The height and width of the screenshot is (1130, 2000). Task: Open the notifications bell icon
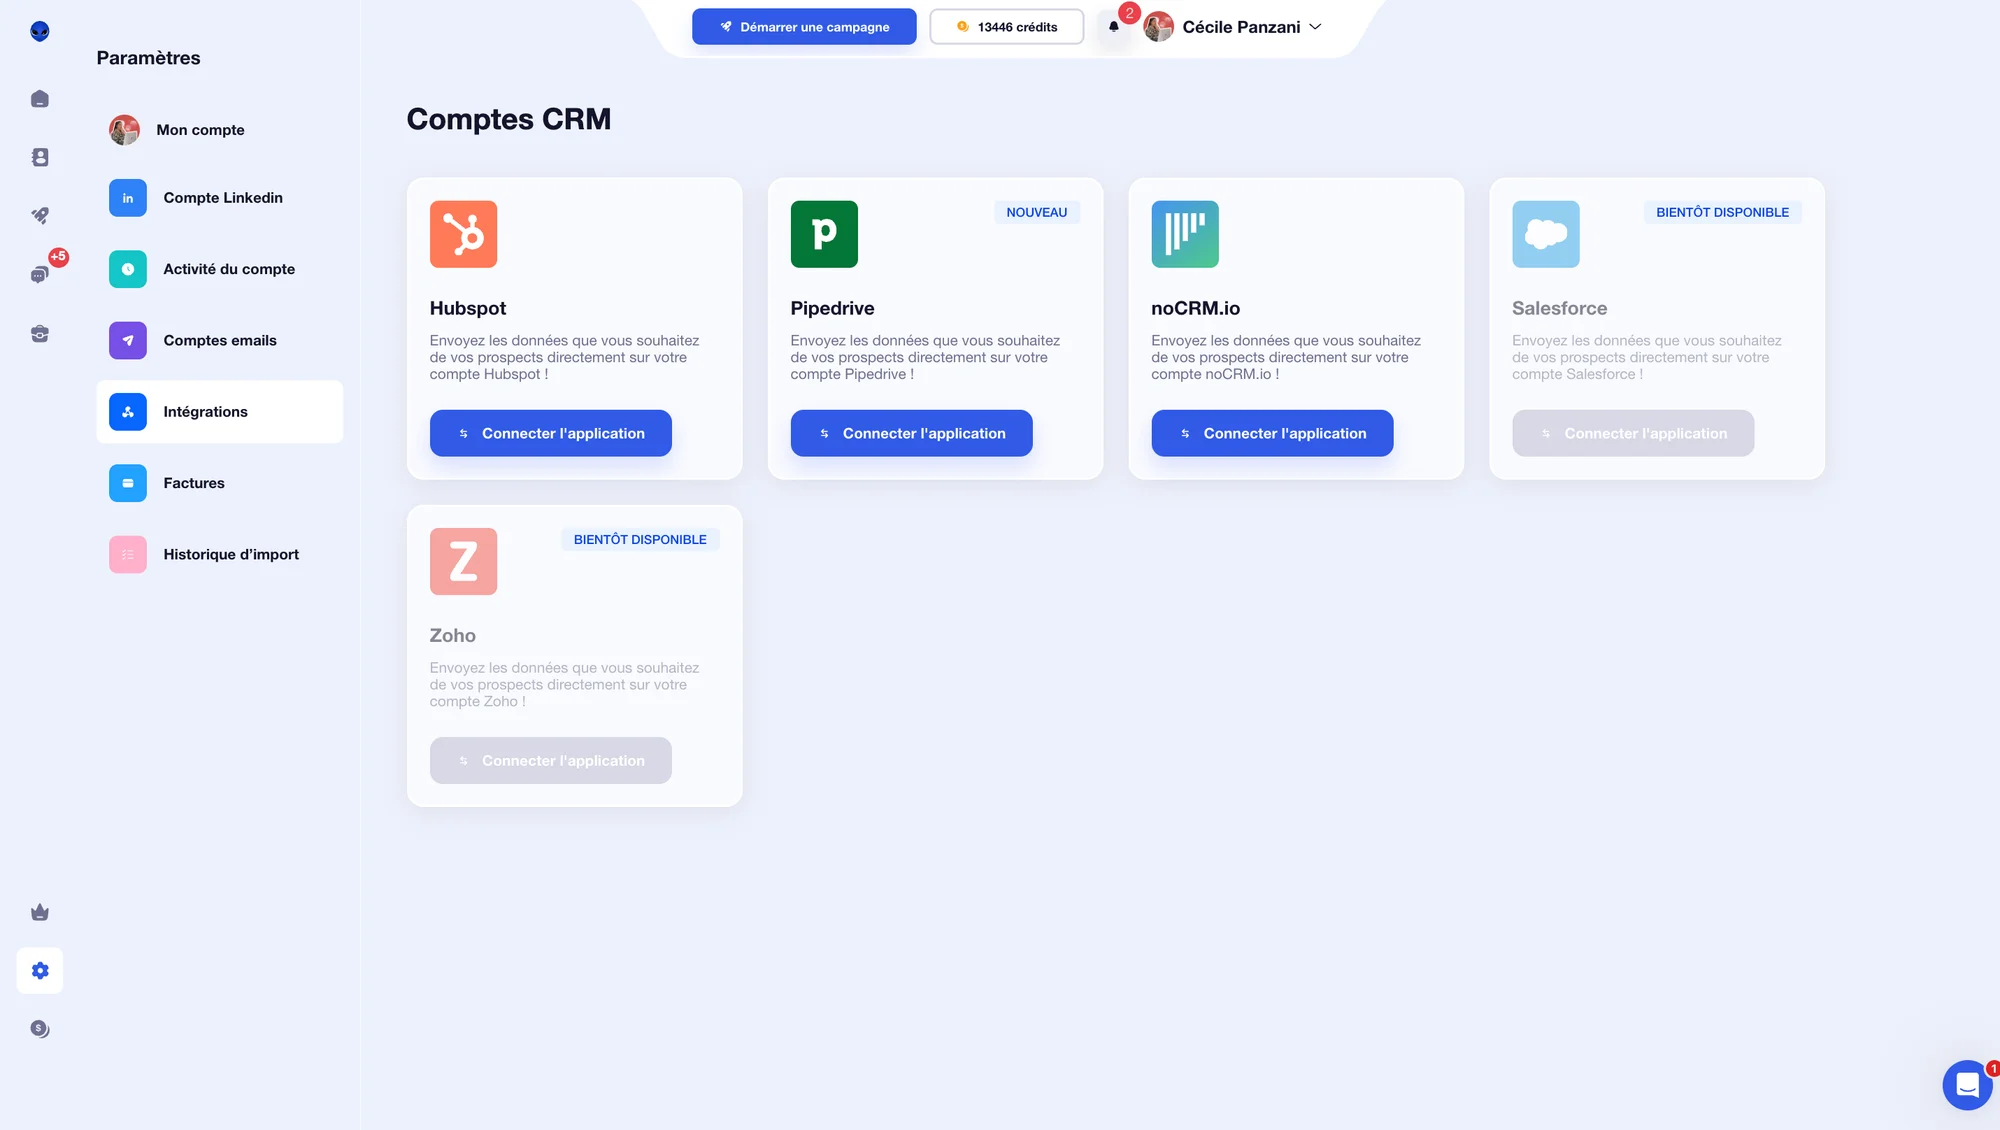(1113, 27)
